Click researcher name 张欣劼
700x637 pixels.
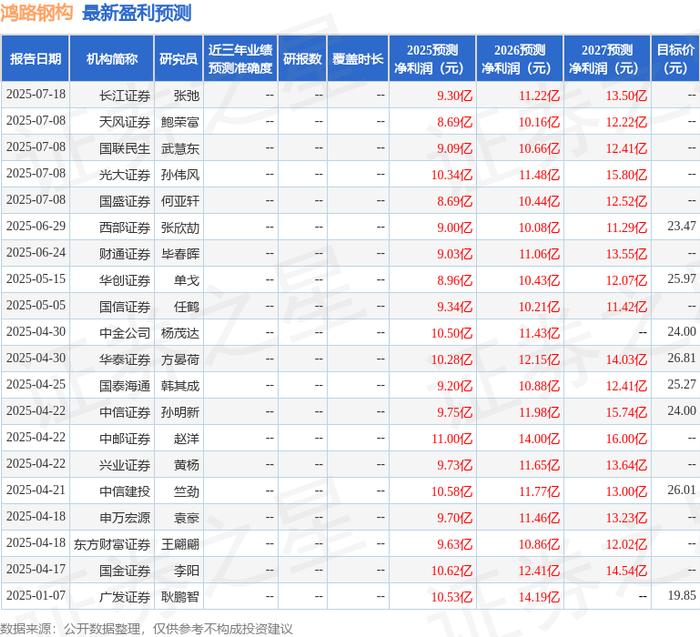180,228
